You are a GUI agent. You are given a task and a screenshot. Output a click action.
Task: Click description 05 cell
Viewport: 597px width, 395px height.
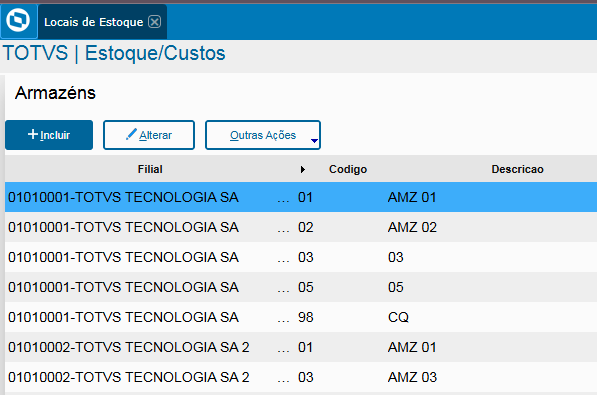[x=396, y=287]
